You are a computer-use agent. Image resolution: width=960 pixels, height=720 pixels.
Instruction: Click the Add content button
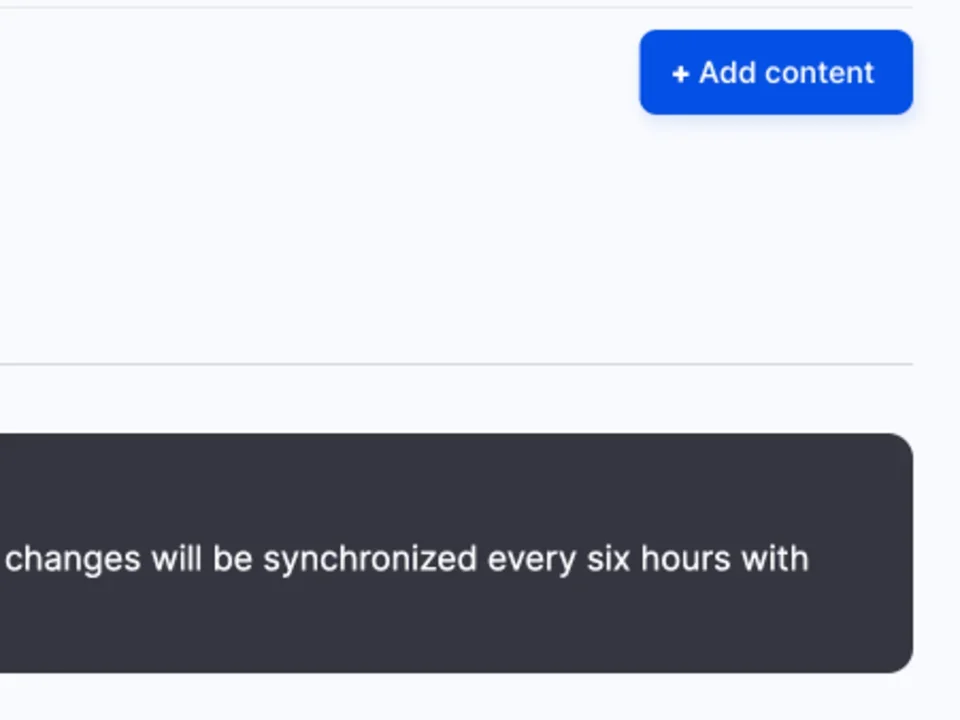click(776, 72)
